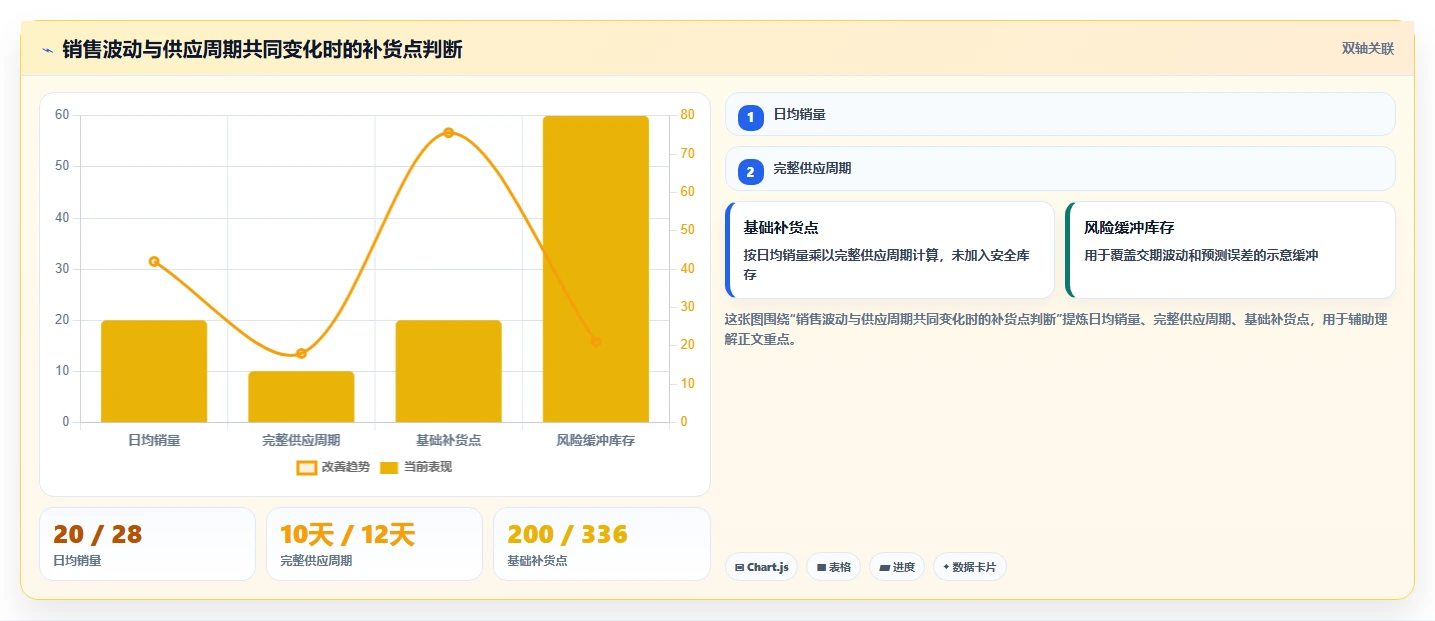Toggle the 当前表现 legend item
The width and height of the screenshot is (1435, 621).
pos(416,467)
